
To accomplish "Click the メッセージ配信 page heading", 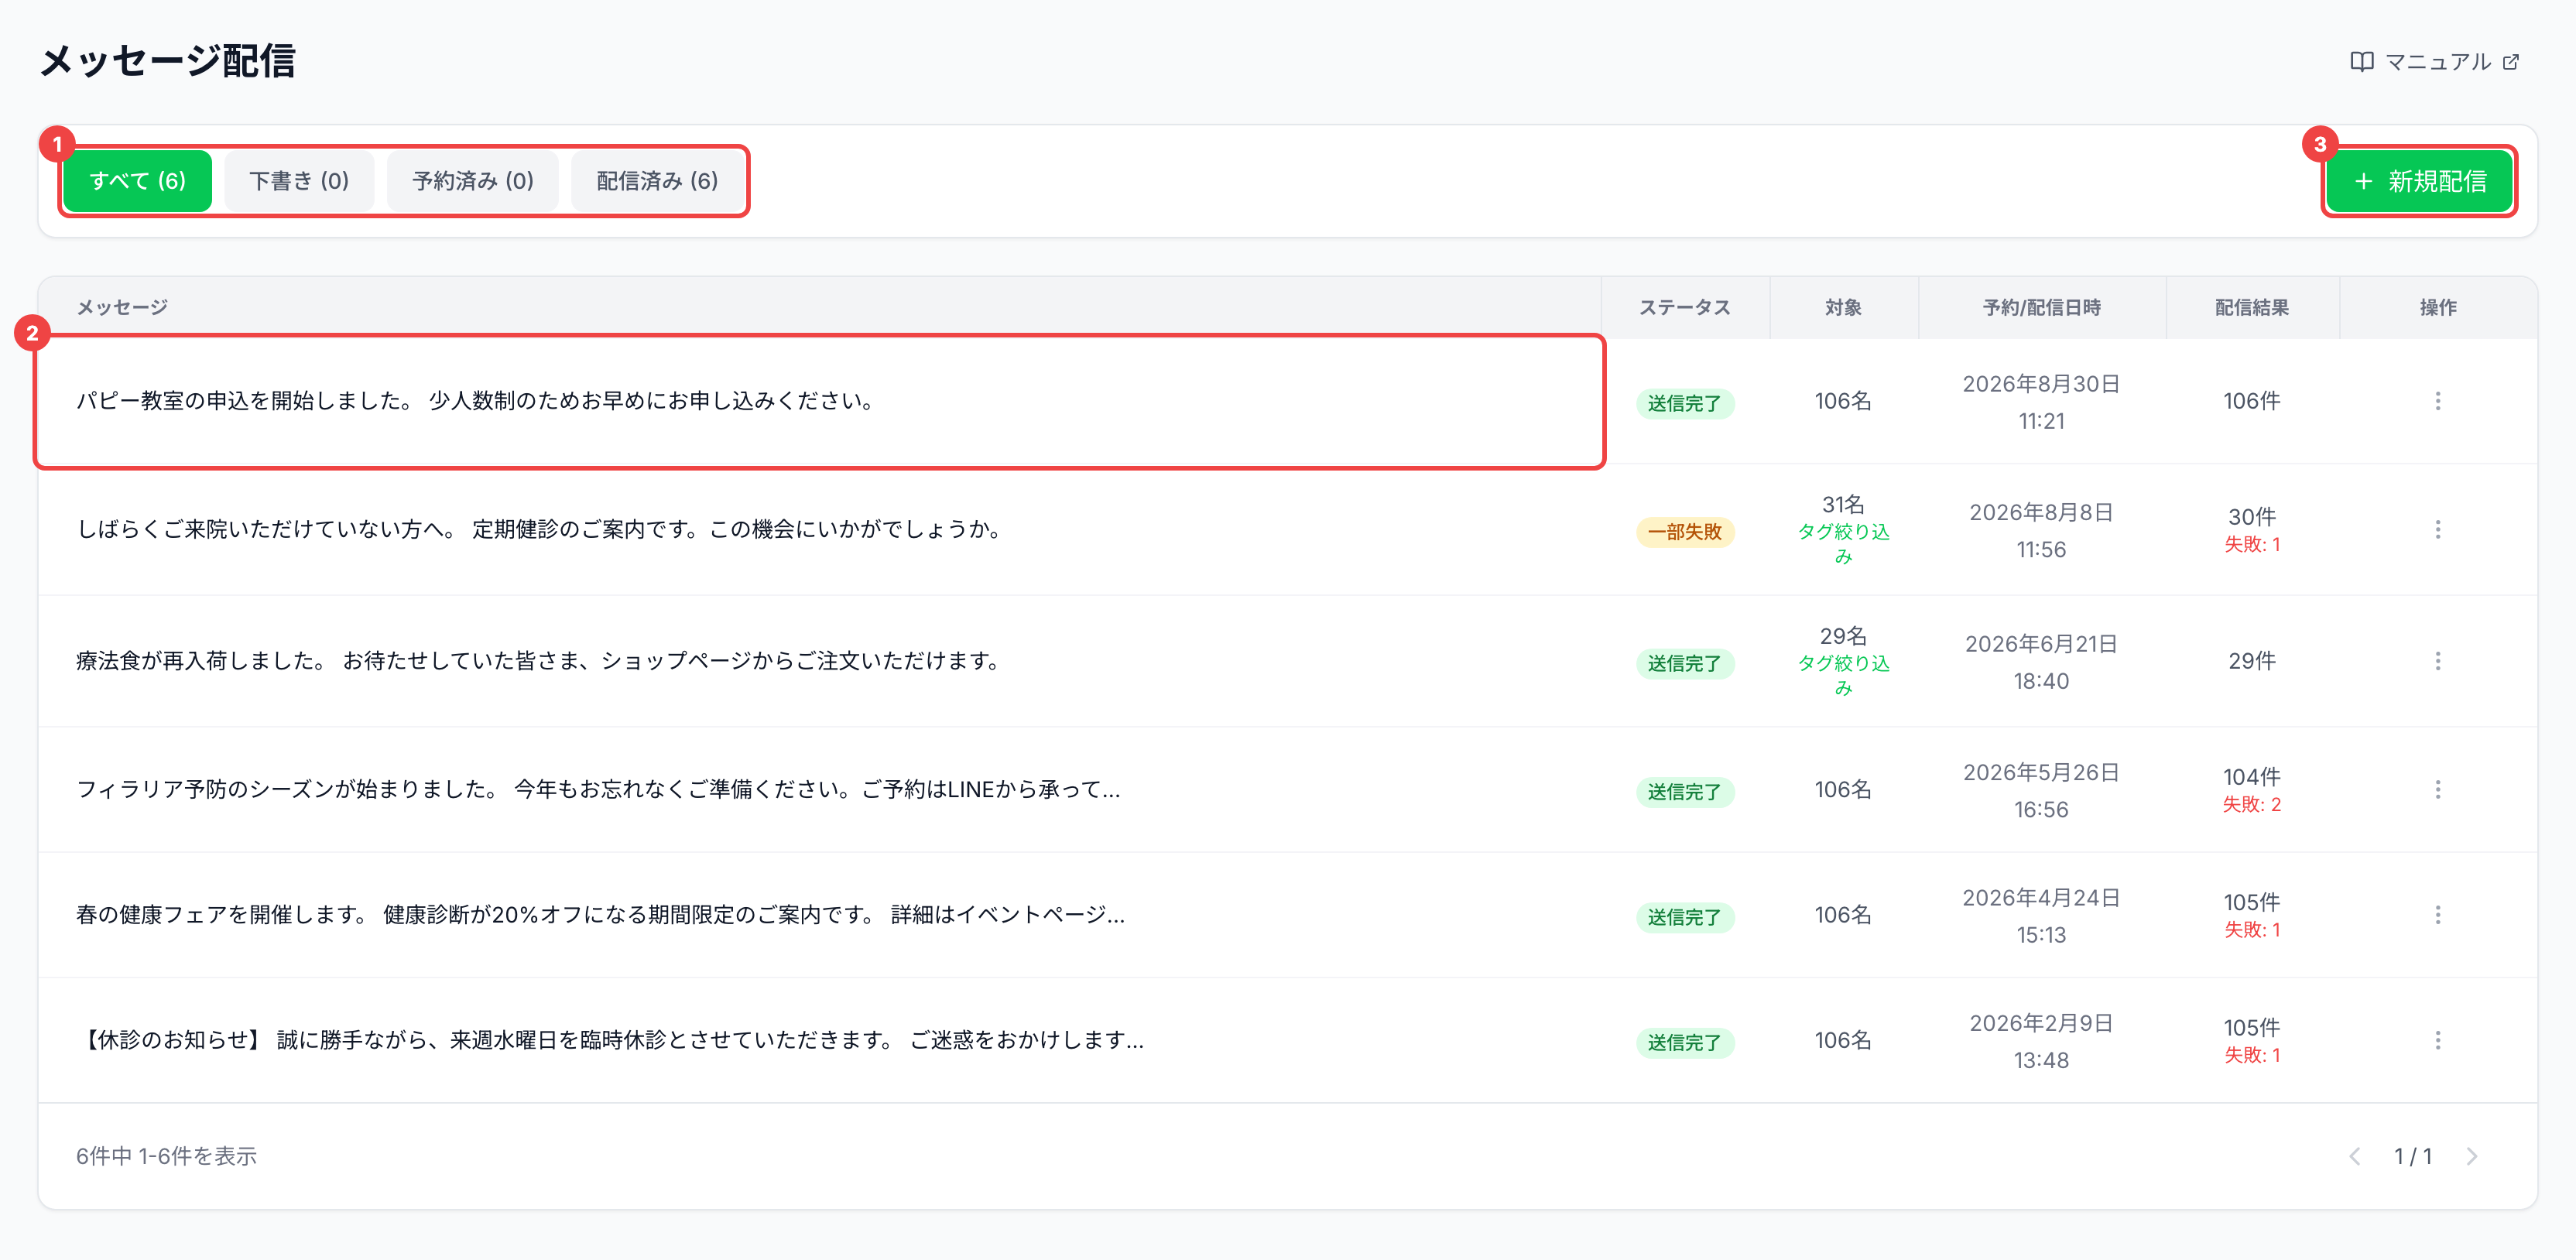I will 167,61.
